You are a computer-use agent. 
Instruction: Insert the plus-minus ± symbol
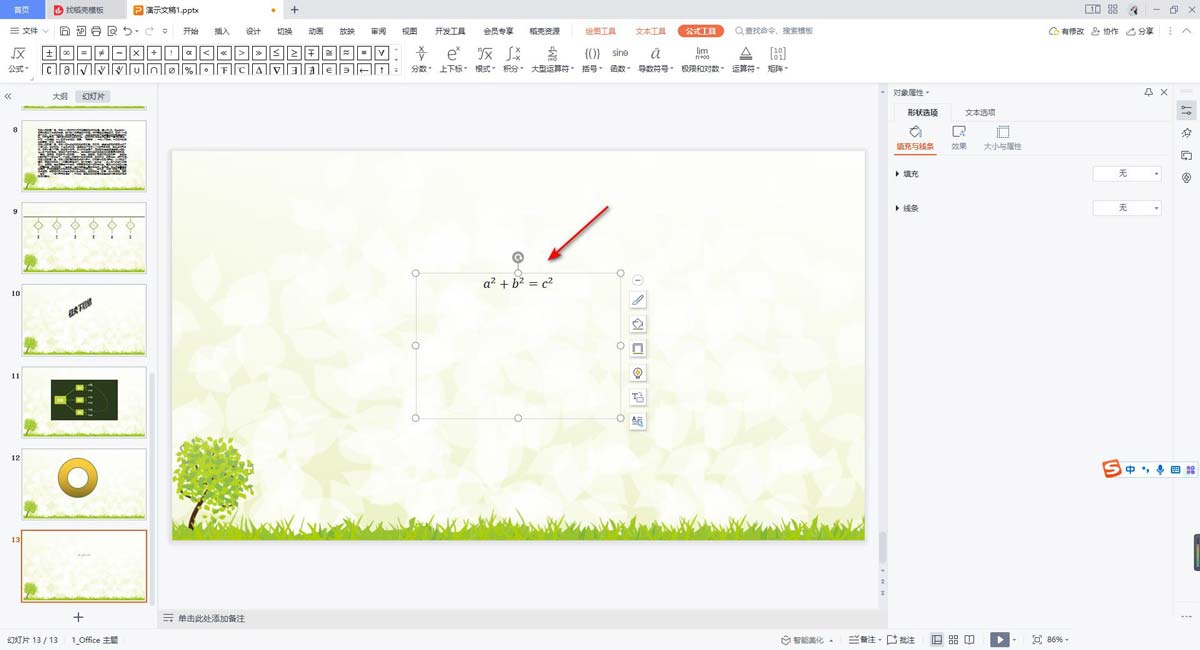[x=49, y=53]
